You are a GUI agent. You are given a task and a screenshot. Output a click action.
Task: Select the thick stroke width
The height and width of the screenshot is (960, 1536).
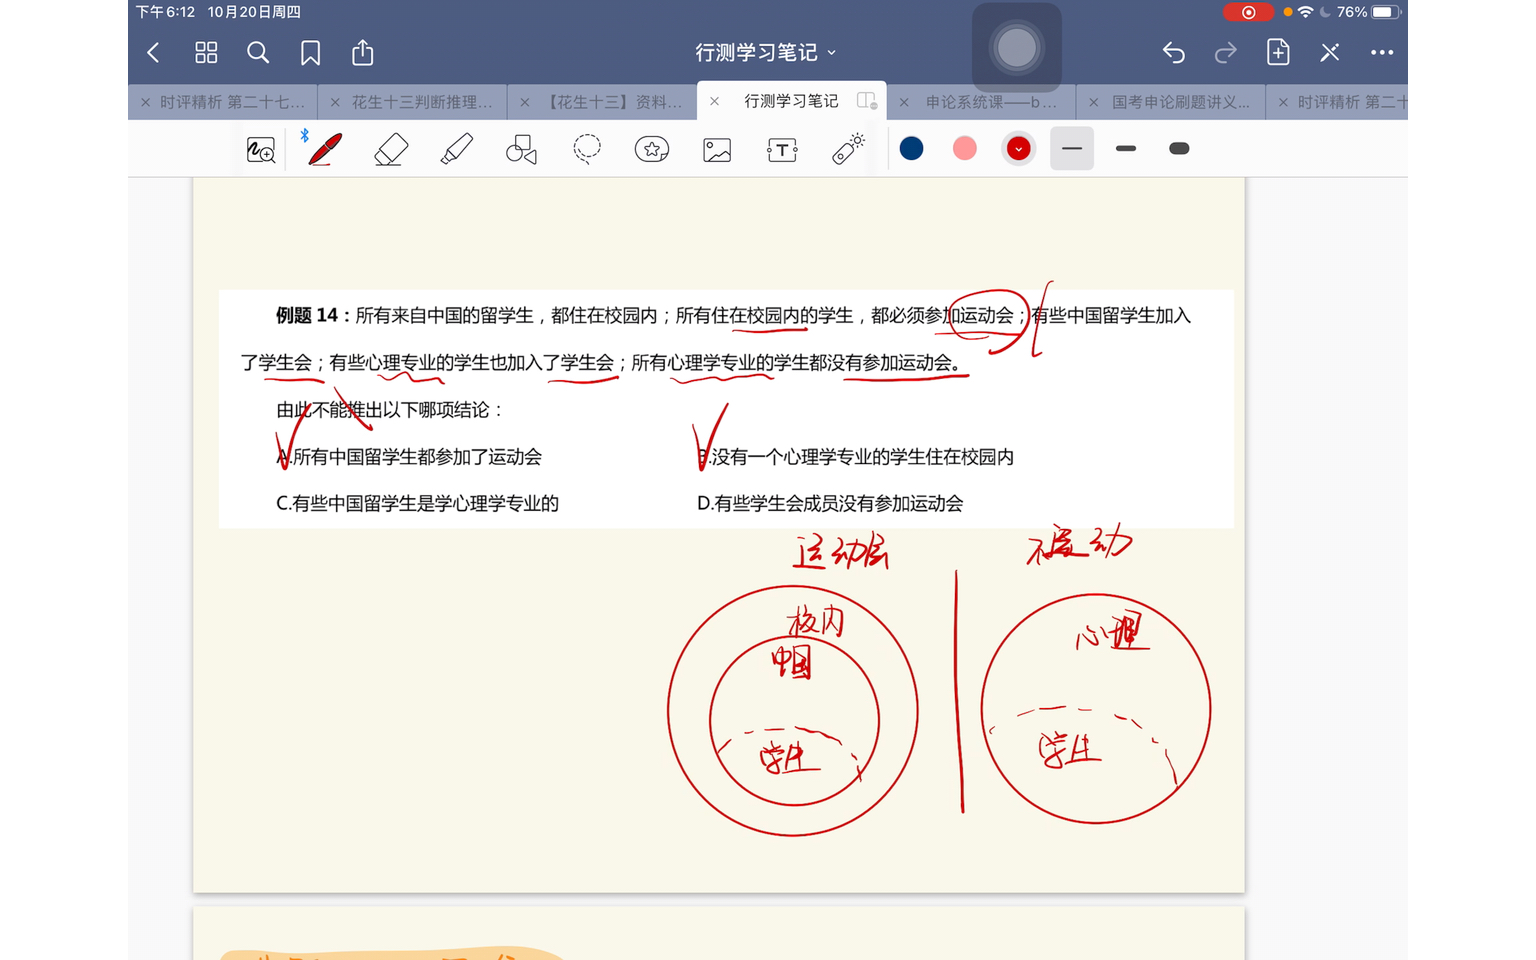point(1179,148)
